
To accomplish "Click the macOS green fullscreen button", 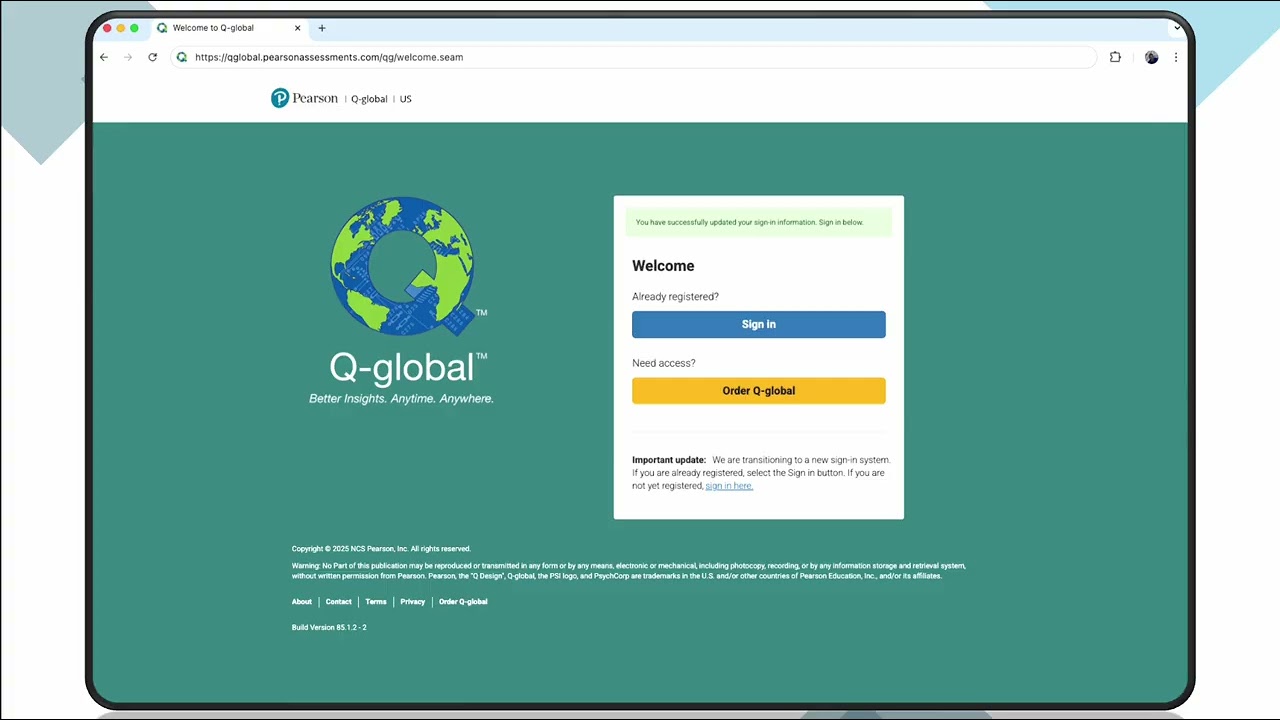I will [x=135, y=28].
